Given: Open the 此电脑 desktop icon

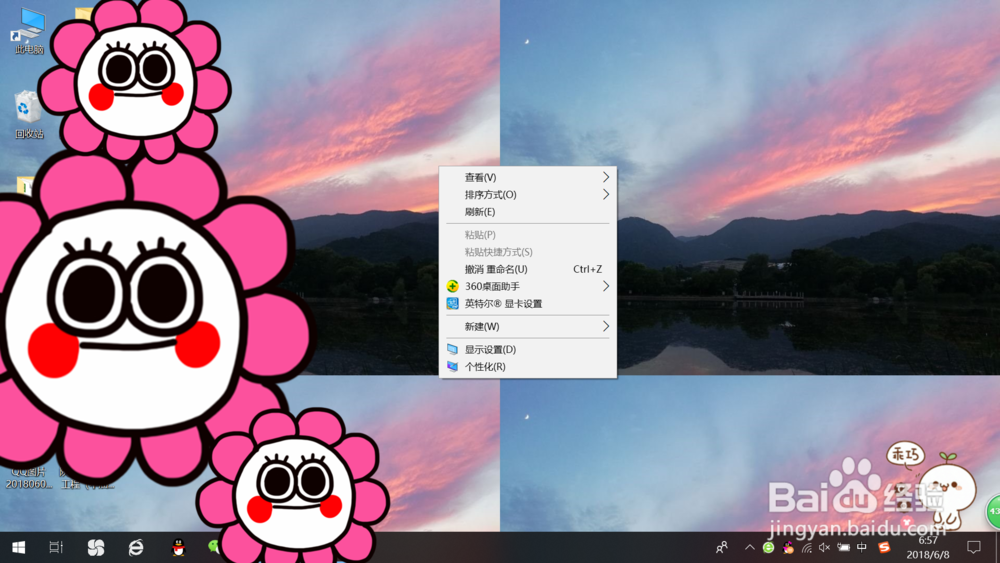Looking at the screenshot, I should tap(29, 30).
